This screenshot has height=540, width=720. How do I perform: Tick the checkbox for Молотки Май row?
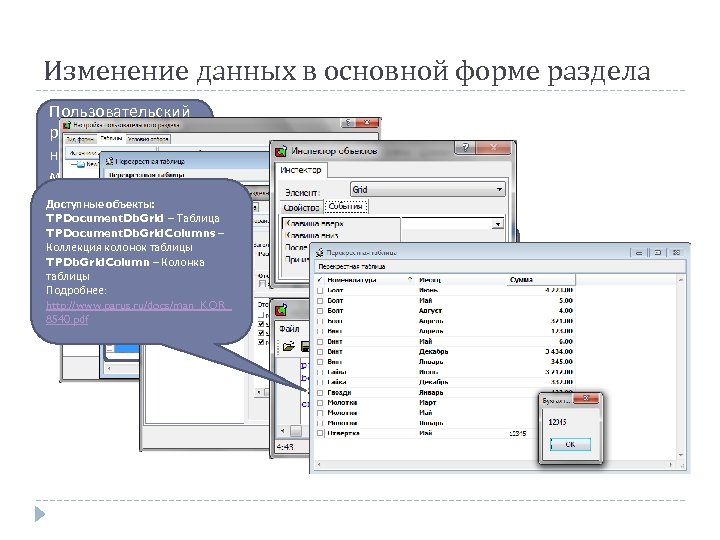(320, 413)
